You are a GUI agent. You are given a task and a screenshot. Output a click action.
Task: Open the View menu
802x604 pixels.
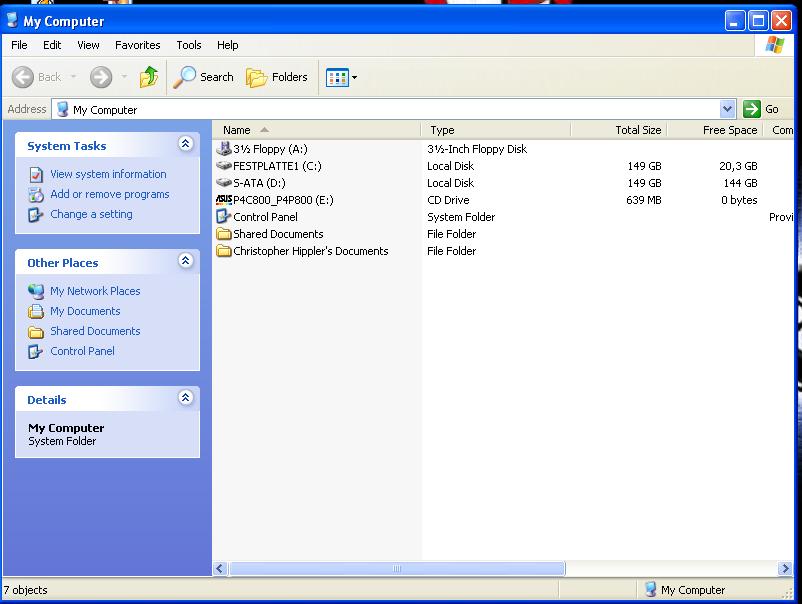coord(88,45)
